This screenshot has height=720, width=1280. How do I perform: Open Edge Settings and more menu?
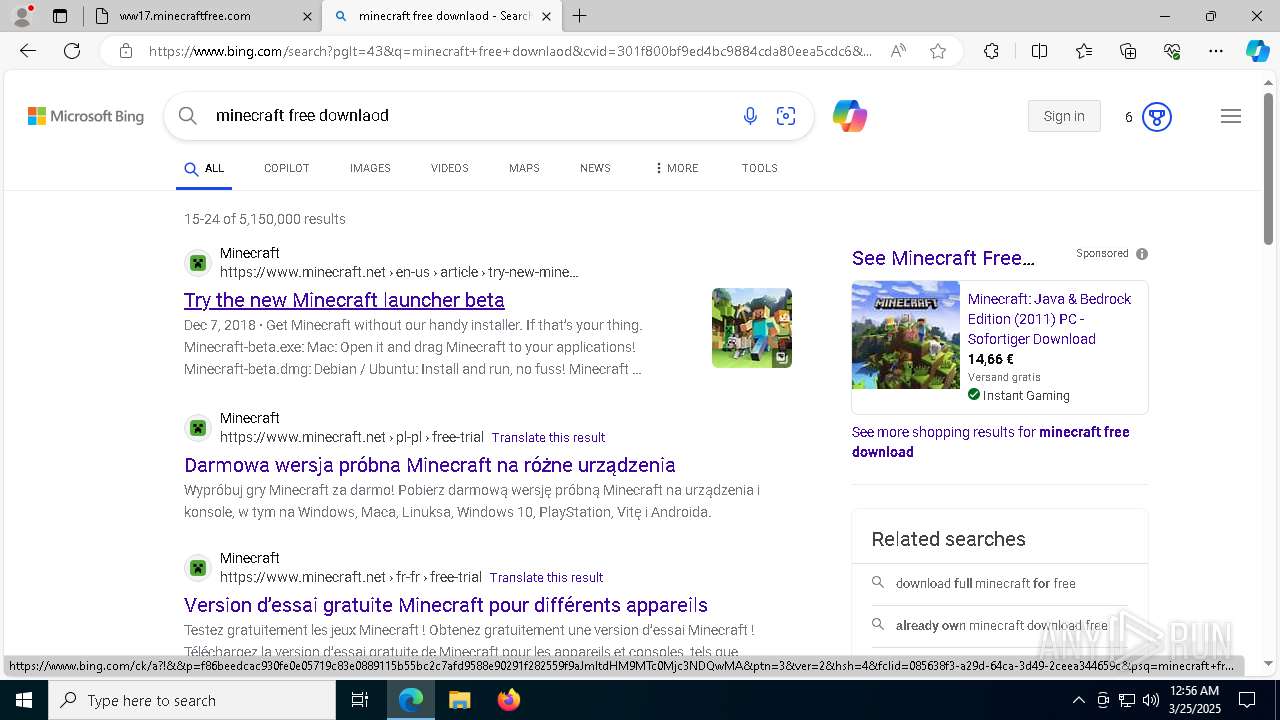(x=1216, y=51)
